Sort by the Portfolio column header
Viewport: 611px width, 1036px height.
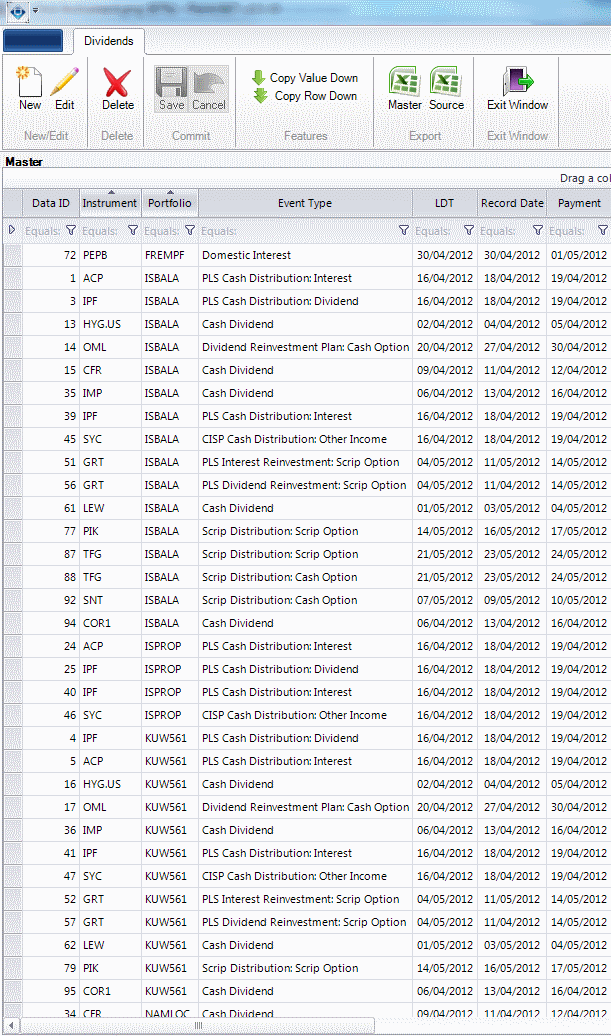tap(170, 203)
